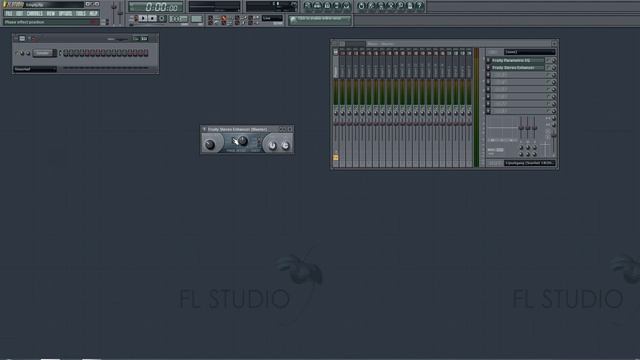Click the fourth icon in tools shortcut group

pos(391,6)
